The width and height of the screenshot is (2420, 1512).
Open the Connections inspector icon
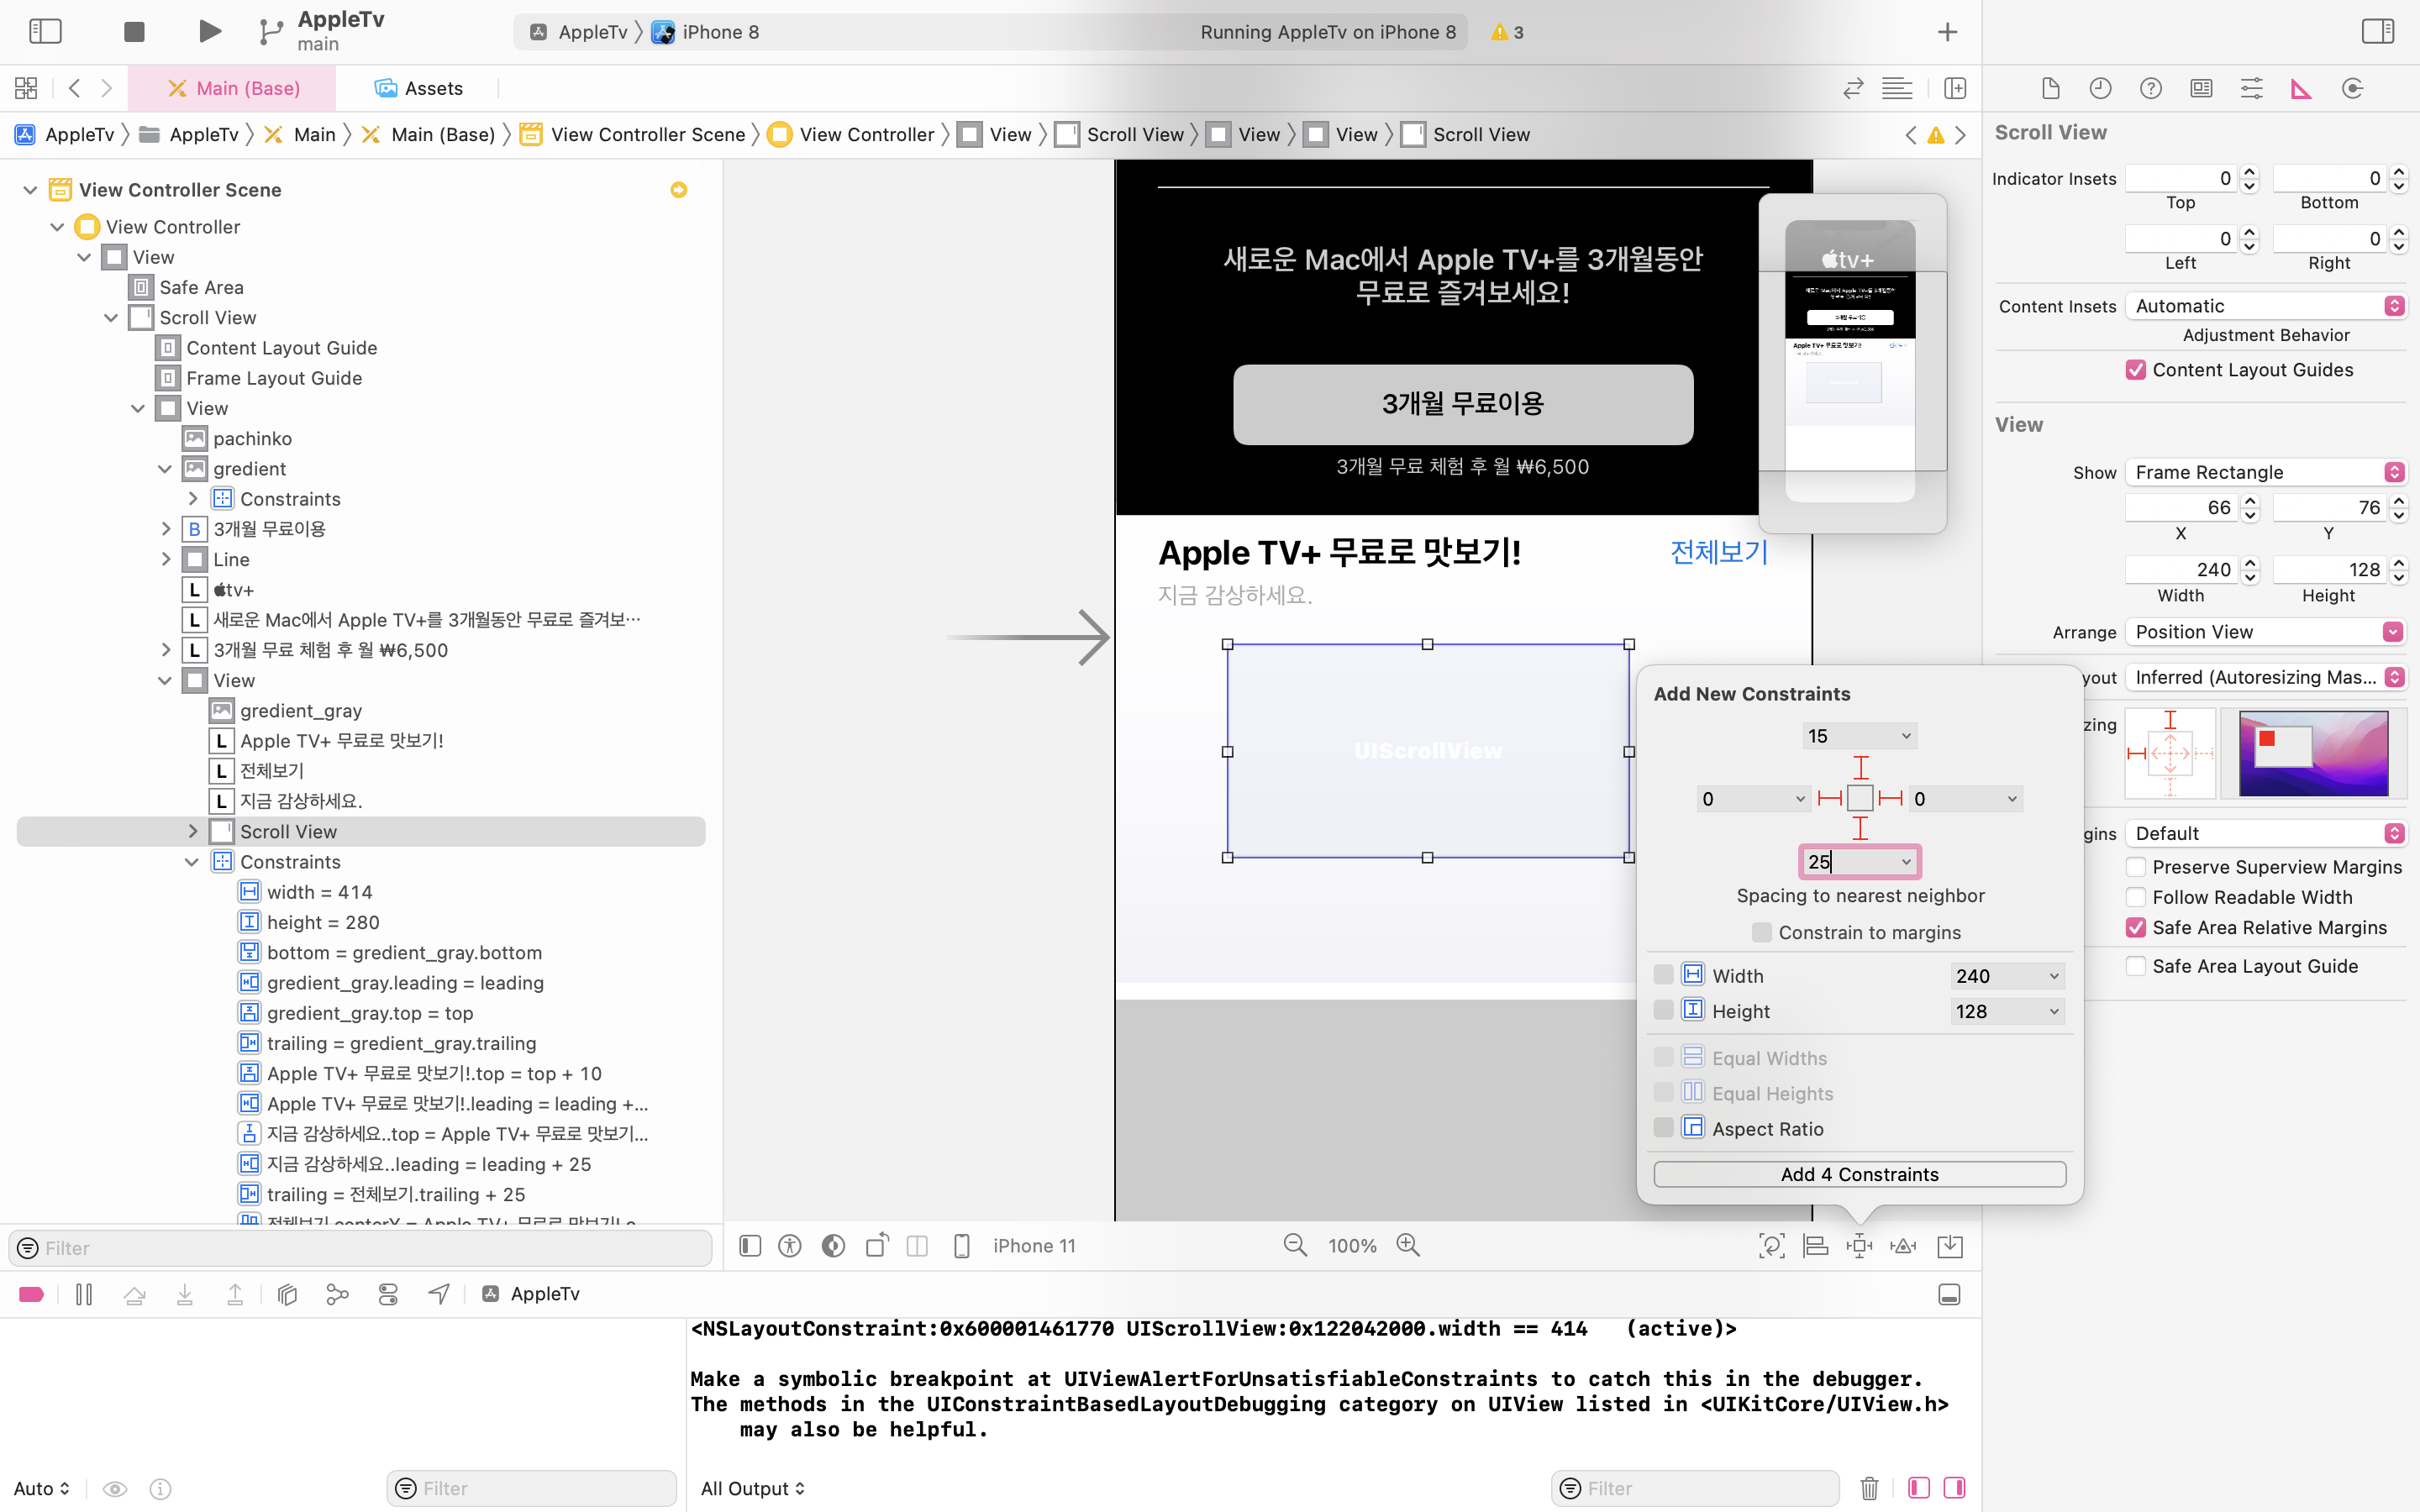(x=2352, y=88)
